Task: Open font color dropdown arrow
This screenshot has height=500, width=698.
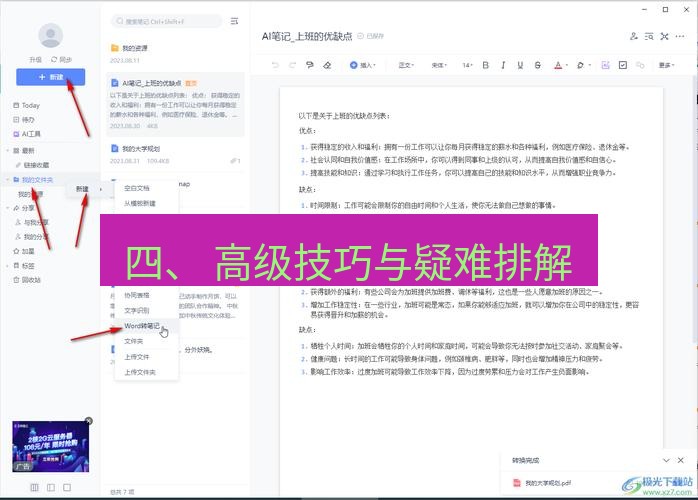Action: [567, 65]
